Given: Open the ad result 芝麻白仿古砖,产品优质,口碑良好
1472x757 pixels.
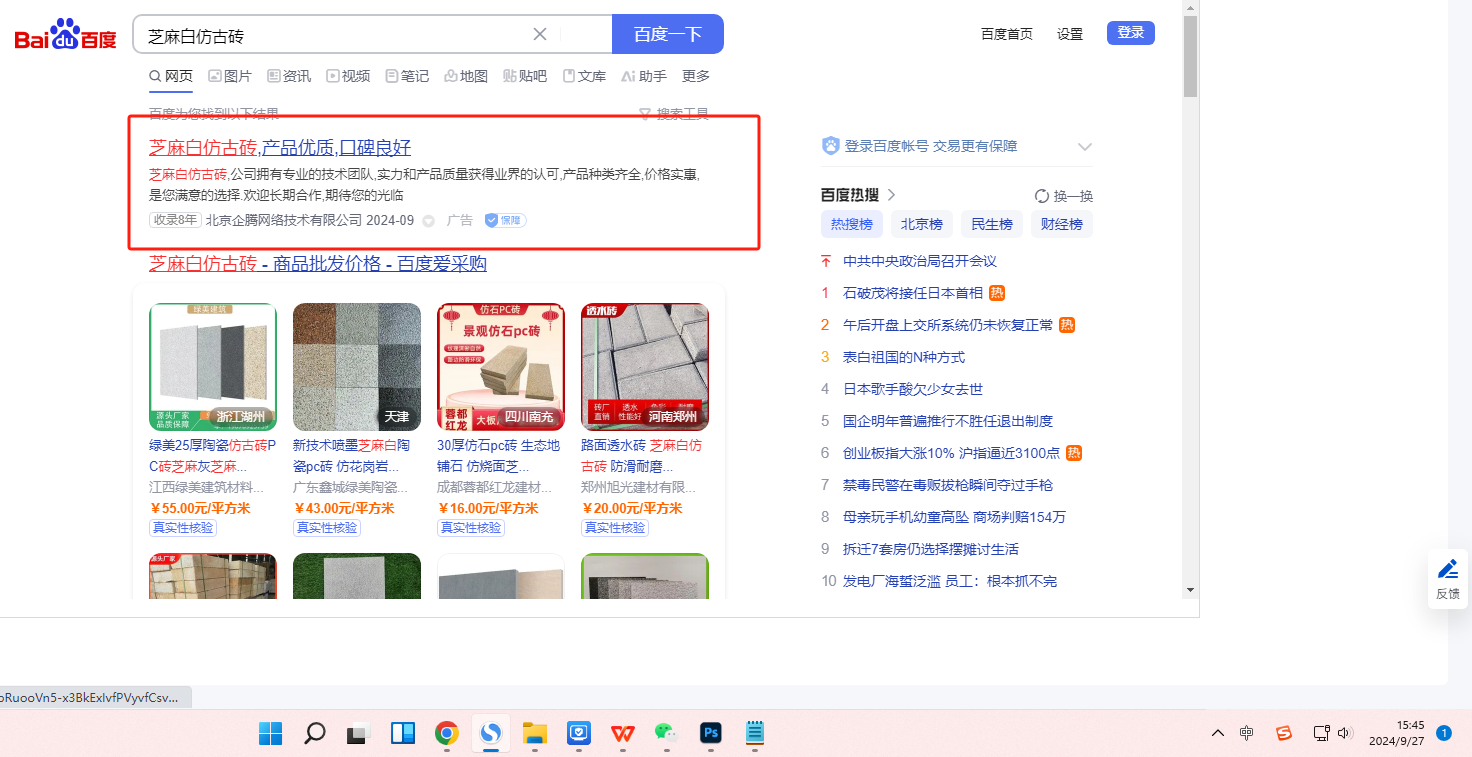Looking at the screenshot, I should click(280, 148).
